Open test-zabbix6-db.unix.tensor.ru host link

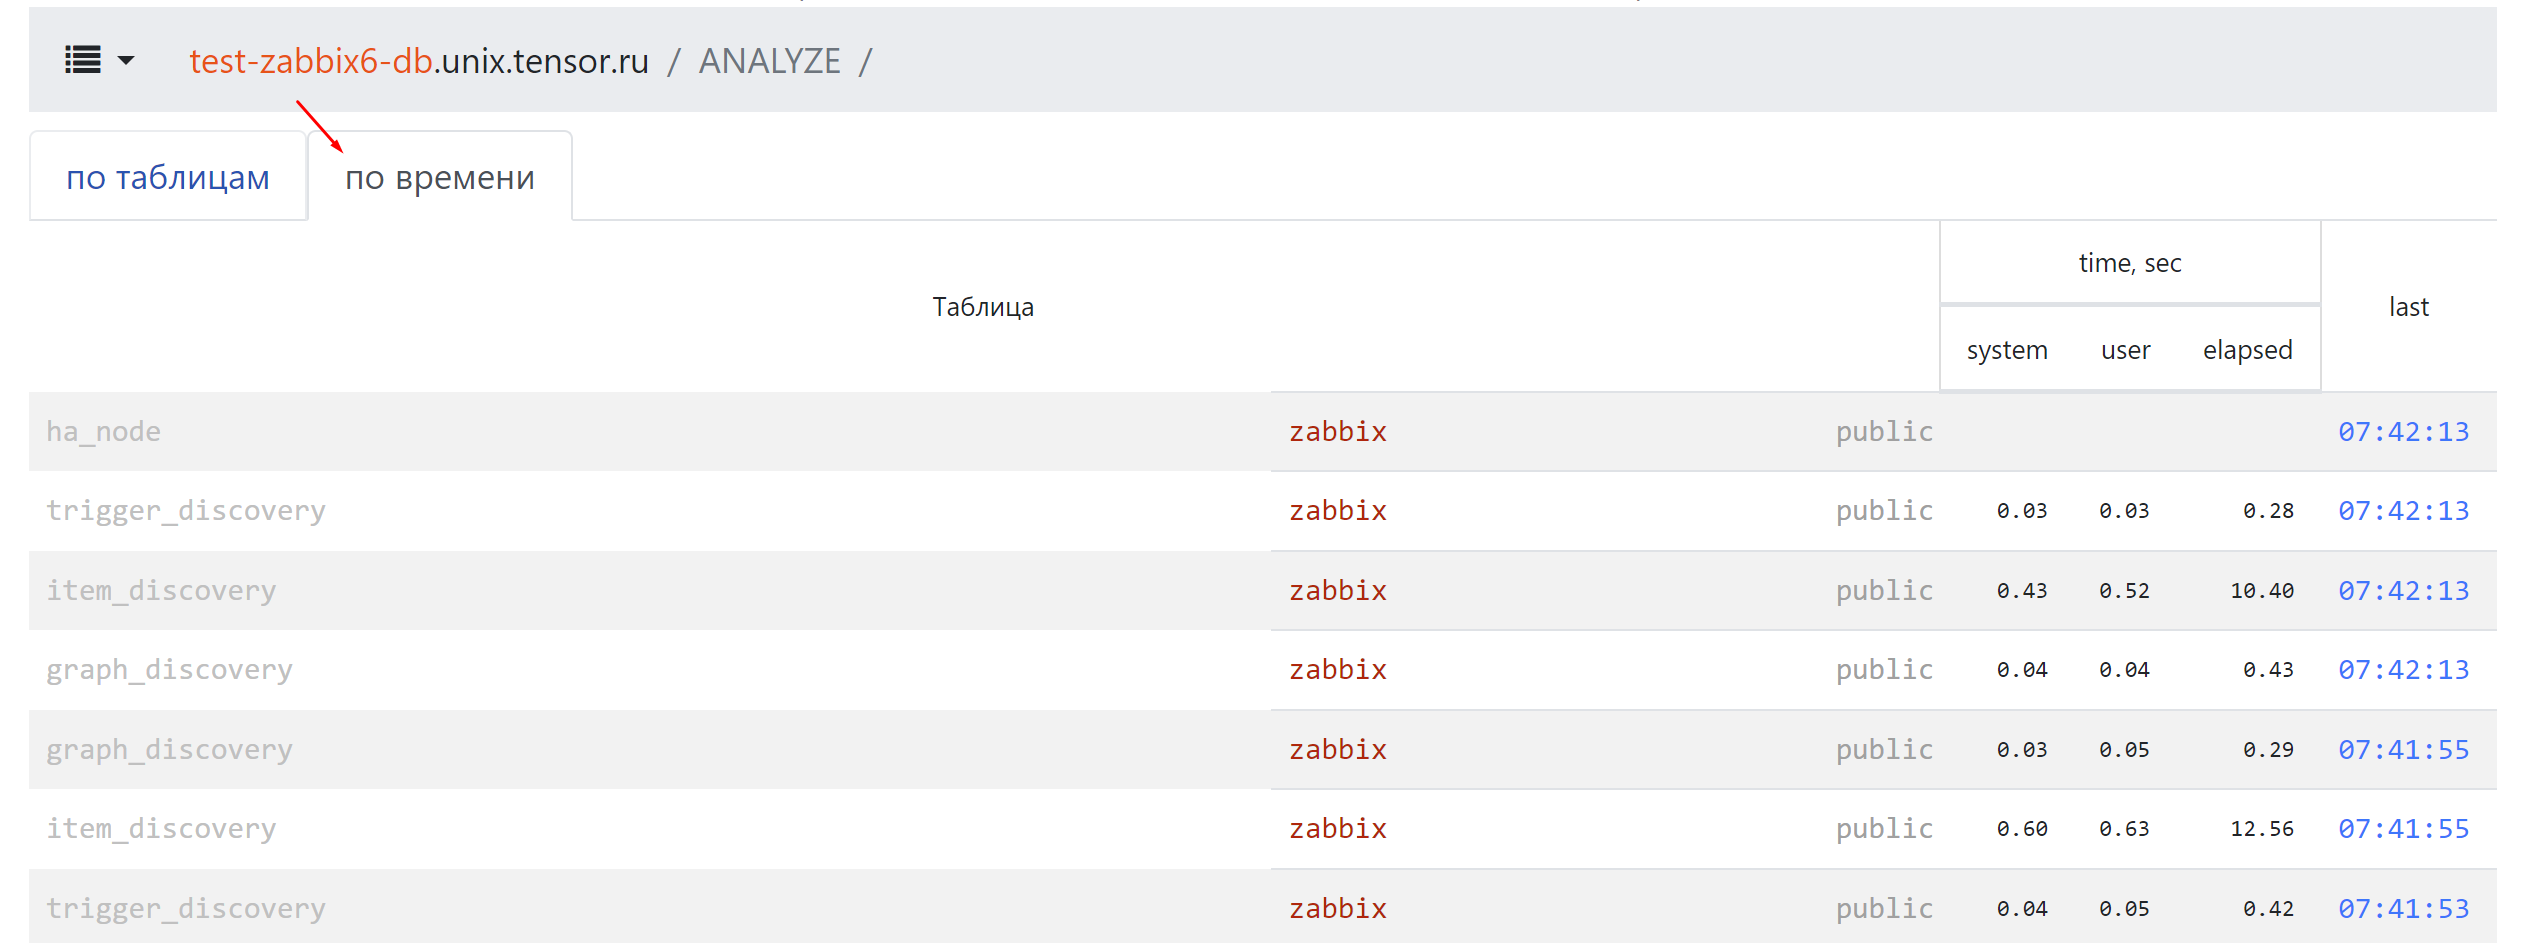click(x=418, y=62)
